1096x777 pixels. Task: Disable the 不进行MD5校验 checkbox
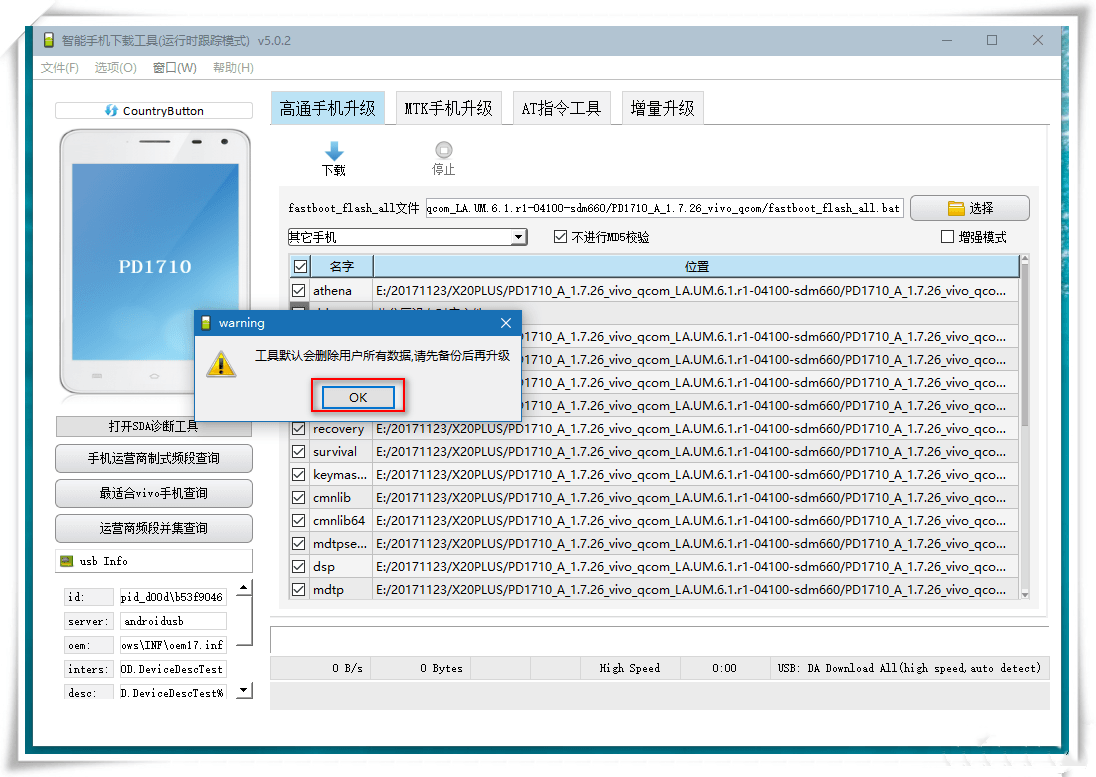[561, 235]
